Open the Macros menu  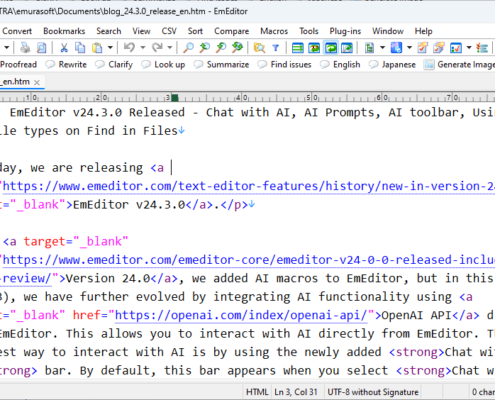pyautogui.click(x=274, y=31)
